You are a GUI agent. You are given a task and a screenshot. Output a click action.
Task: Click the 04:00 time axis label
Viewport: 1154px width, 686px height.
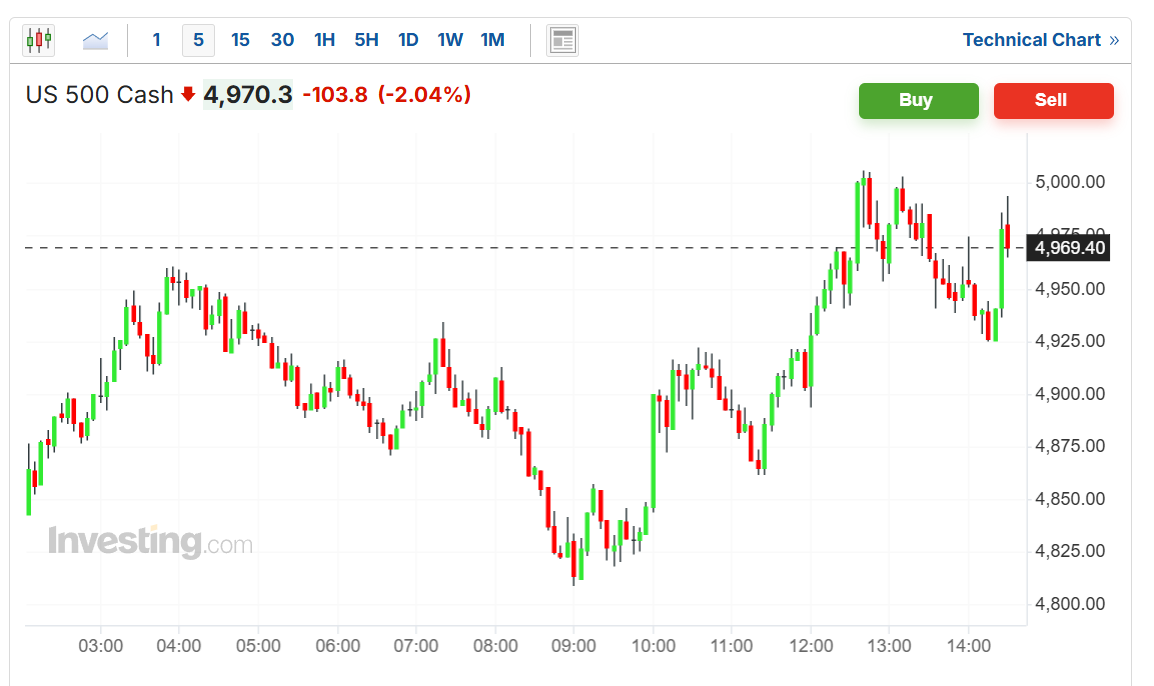(179, 646)
